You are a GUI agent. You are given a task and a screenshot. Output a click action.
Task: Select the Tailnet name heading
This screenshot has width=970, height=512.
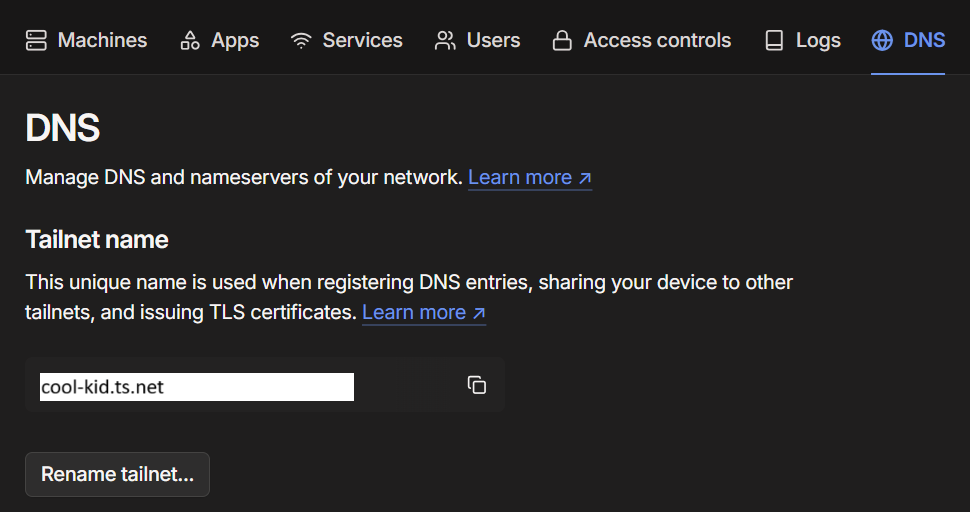pyautogui.click(x=97, y=240)
